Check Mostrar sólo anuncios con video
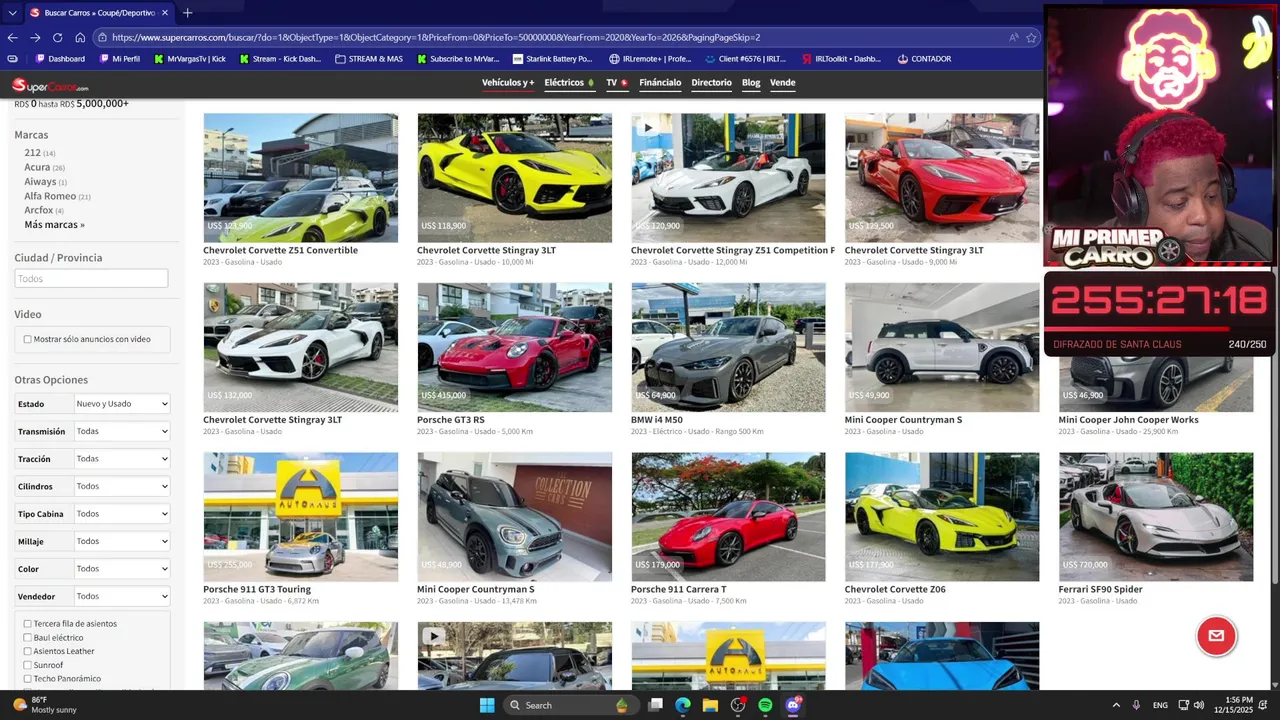Image resolution: width=1280 pixels, height=720 pixels. pos(27,339)
